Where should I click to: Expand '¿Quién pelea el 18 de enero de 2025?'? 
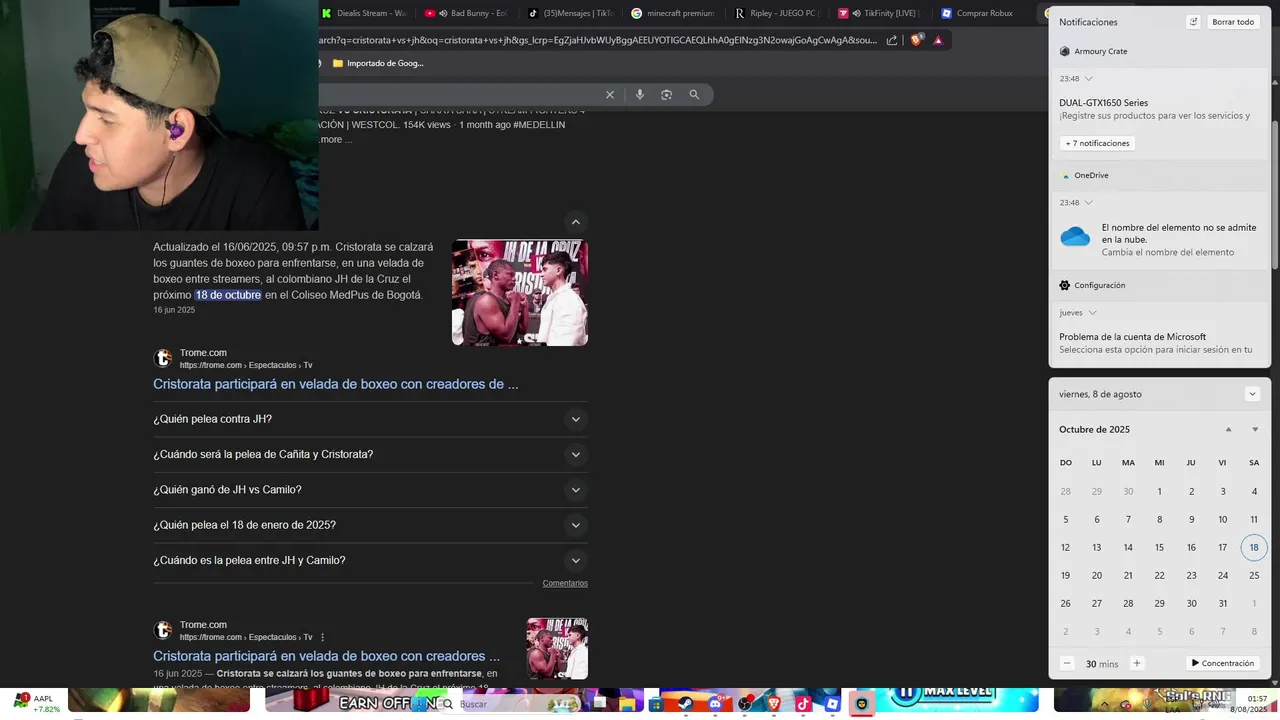point(370,525)
